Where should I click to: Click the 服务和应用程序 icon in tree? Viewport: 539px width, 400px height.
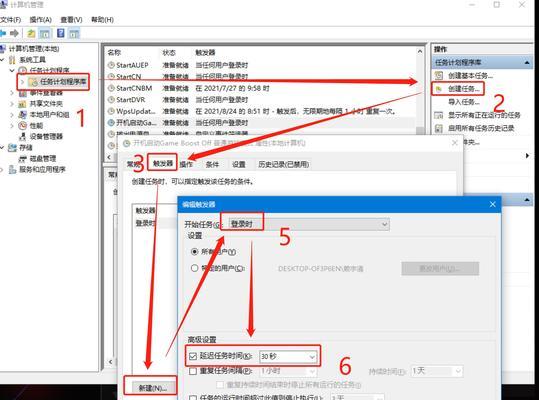[x=12, y=169]
